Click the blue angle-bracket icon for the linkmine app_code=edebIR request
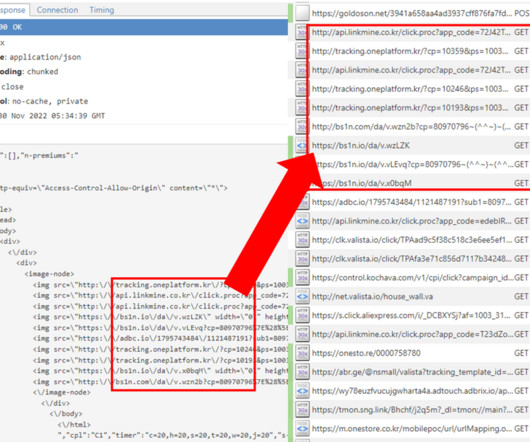Screen dimensions: 530x442 302,221
